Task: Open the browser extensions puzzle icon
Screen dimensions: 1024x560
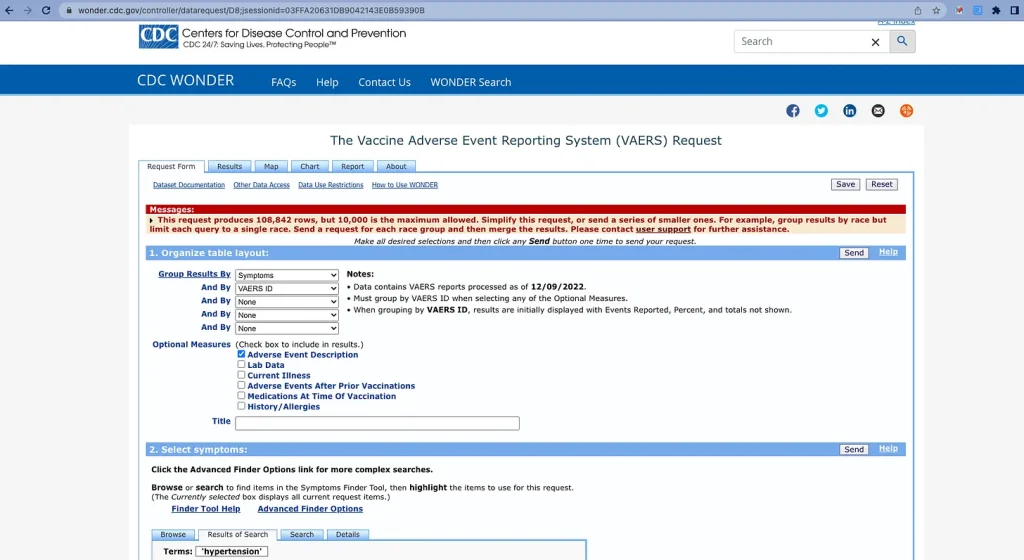Action: [995, 10]
